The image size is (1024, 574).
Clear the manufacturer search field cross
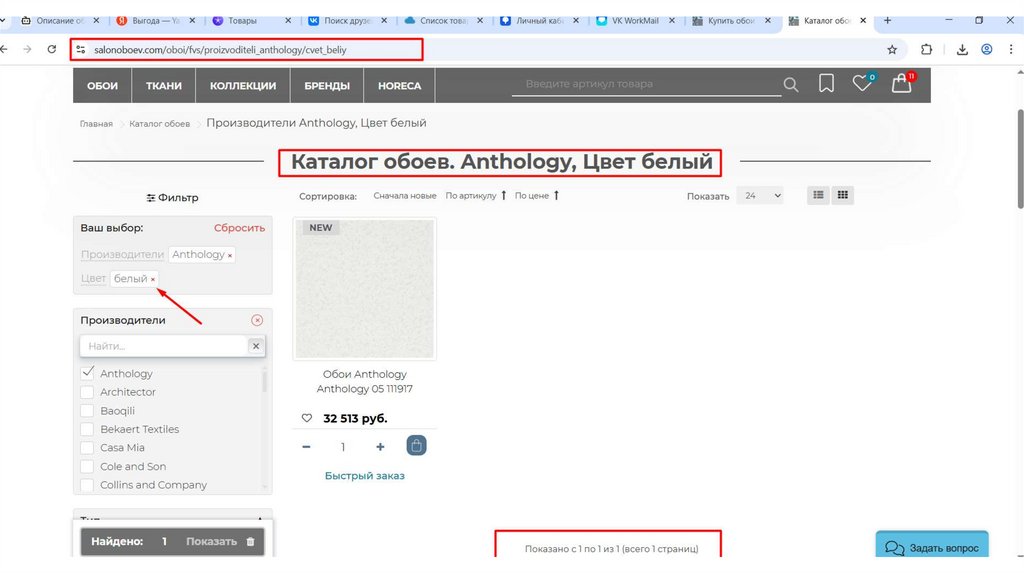pos(256,346)
